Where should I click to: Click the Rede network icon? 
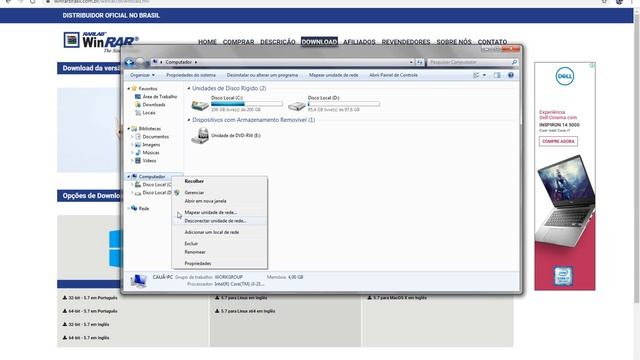(x=134, y=208)
